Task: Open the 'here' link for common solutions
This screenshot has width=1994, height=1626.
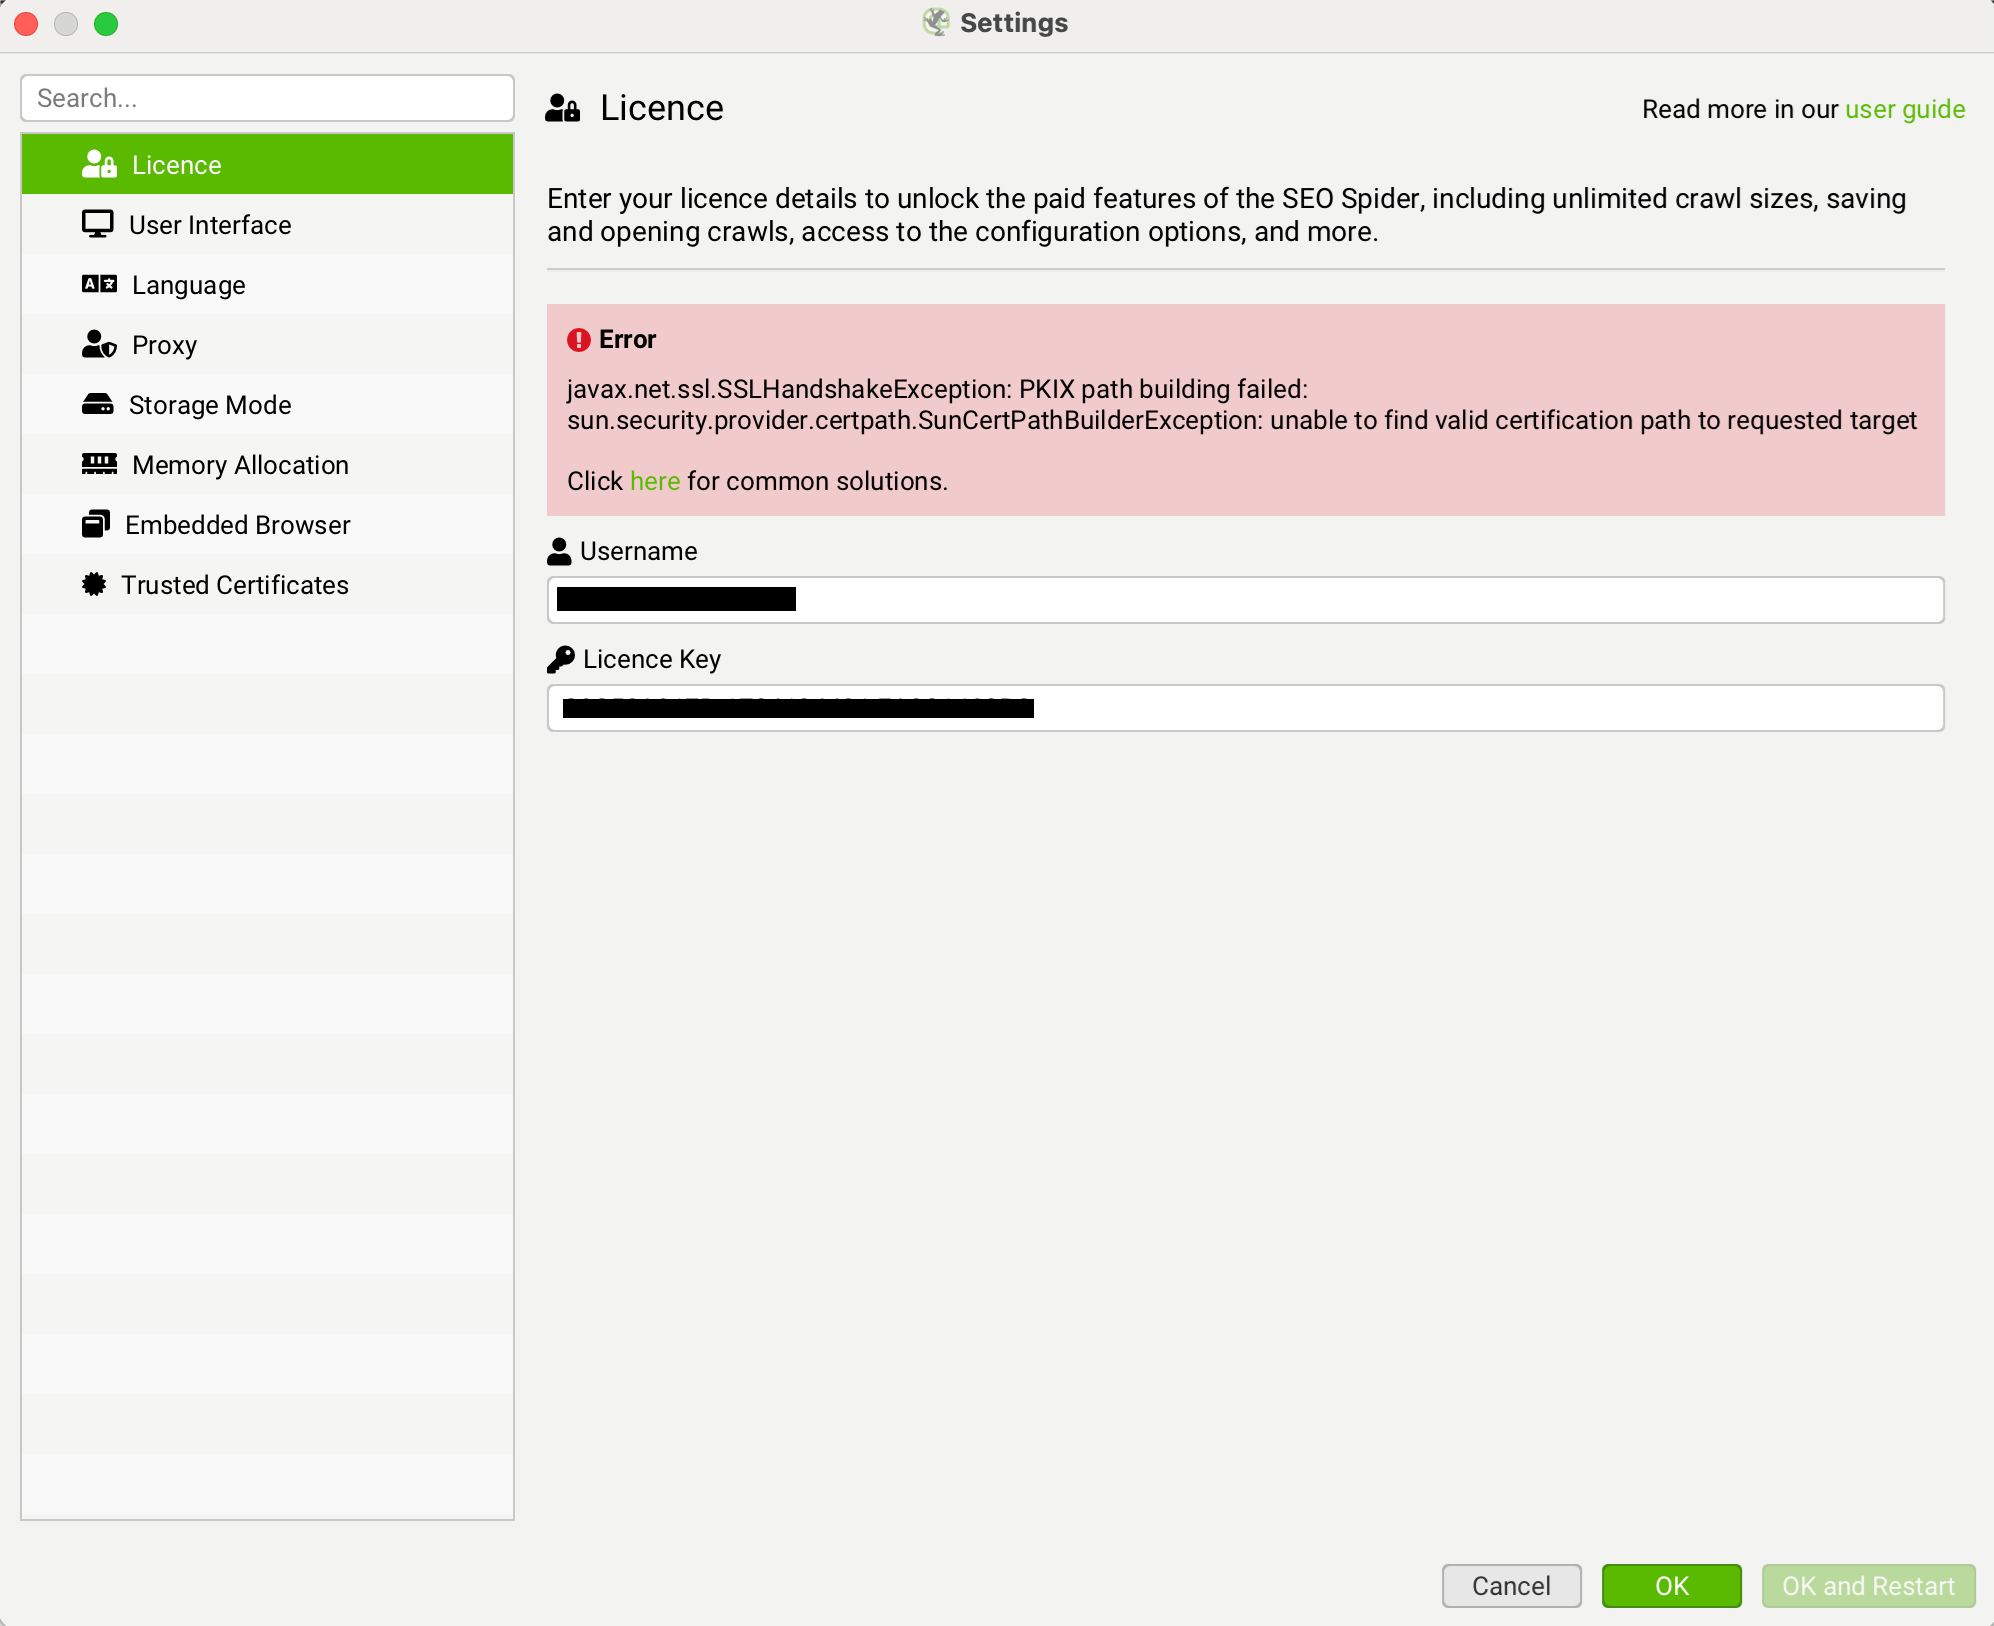Action: pos(654,481)
